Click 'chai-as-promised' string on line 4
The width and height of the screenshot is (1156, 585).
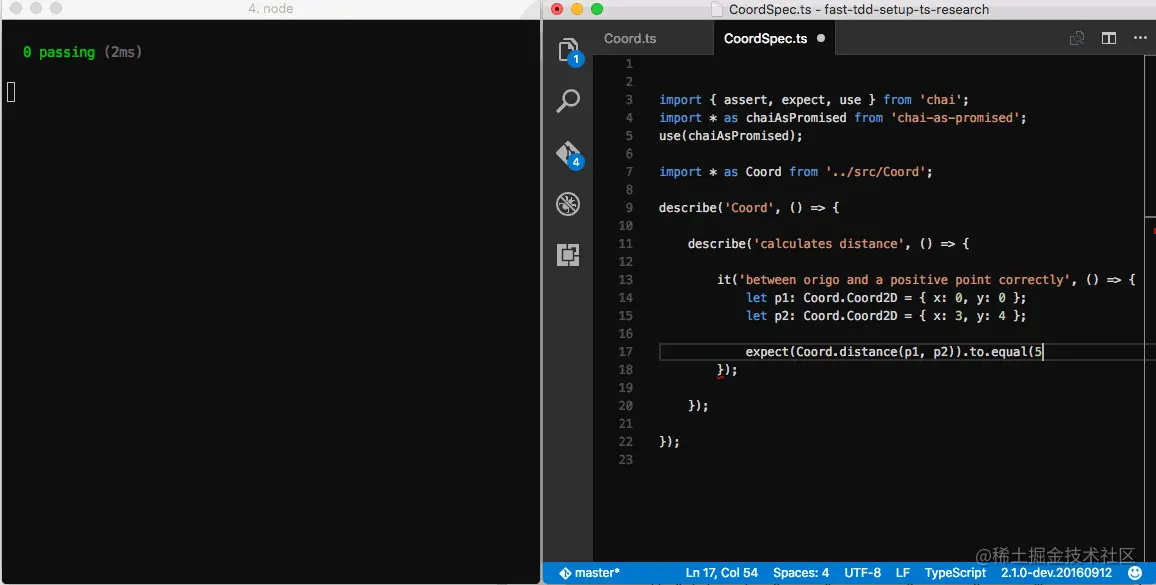point(955,118)
